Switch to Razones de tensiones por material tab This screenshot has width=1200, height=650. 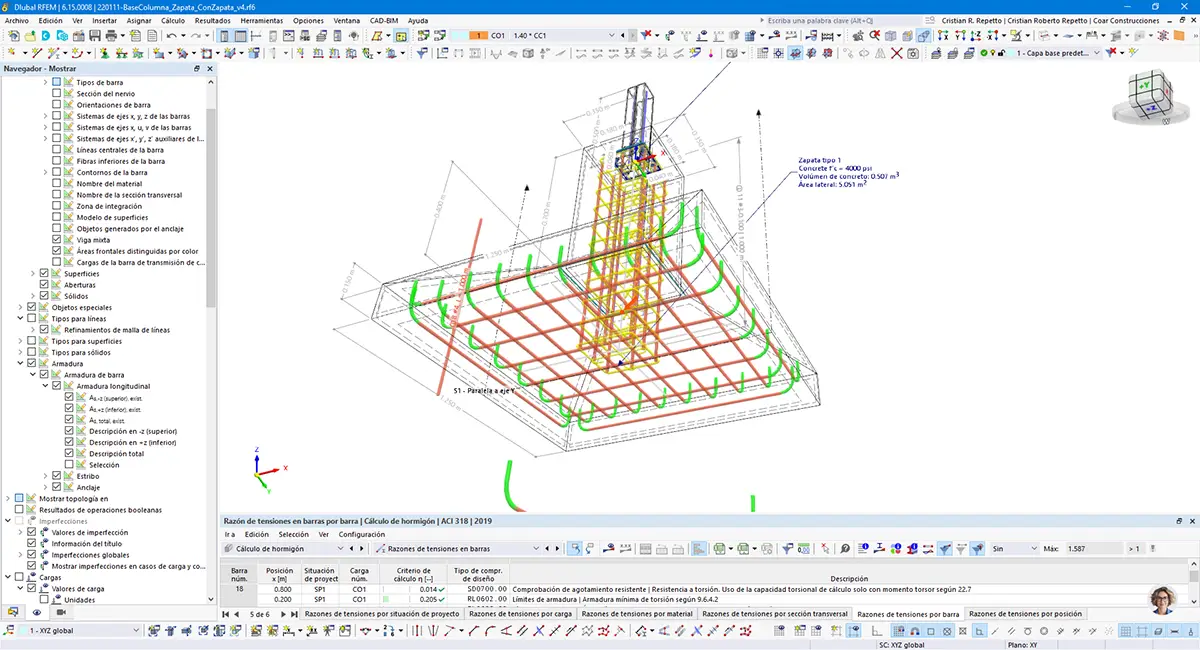637,614
